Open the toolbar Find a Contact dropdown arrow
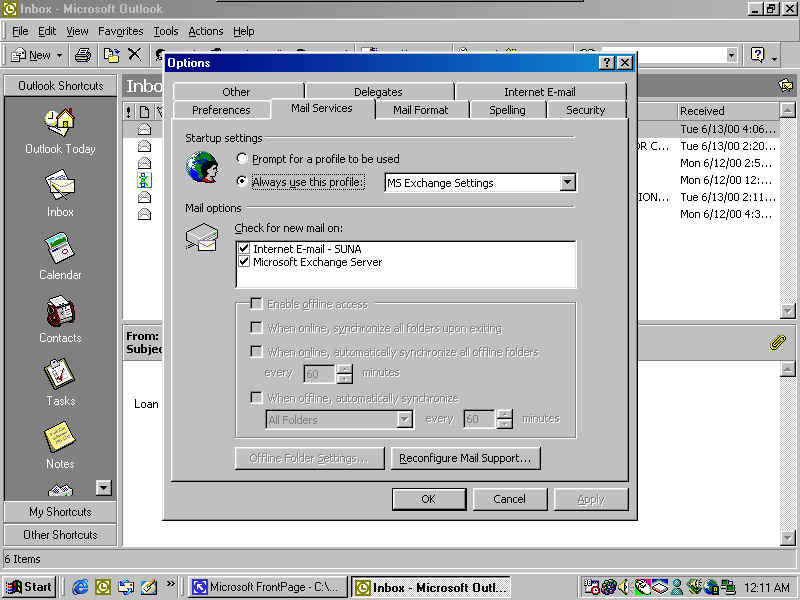Image resolution: width=800 pixels, height=600 pixels. [x=732, y=55]
